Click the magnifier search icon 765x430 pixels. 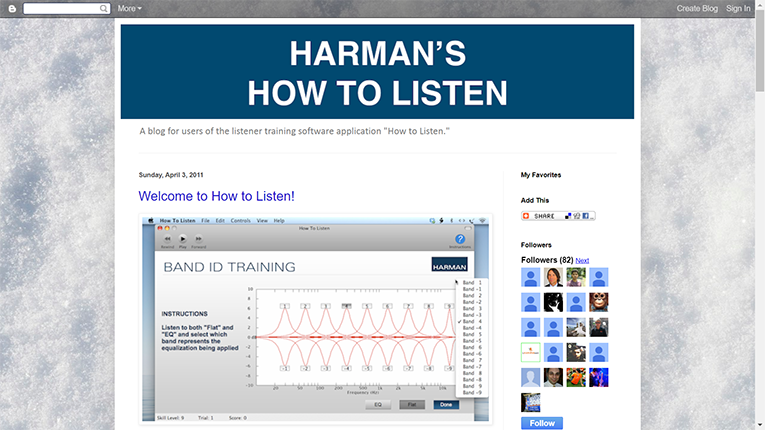point(103,8)
